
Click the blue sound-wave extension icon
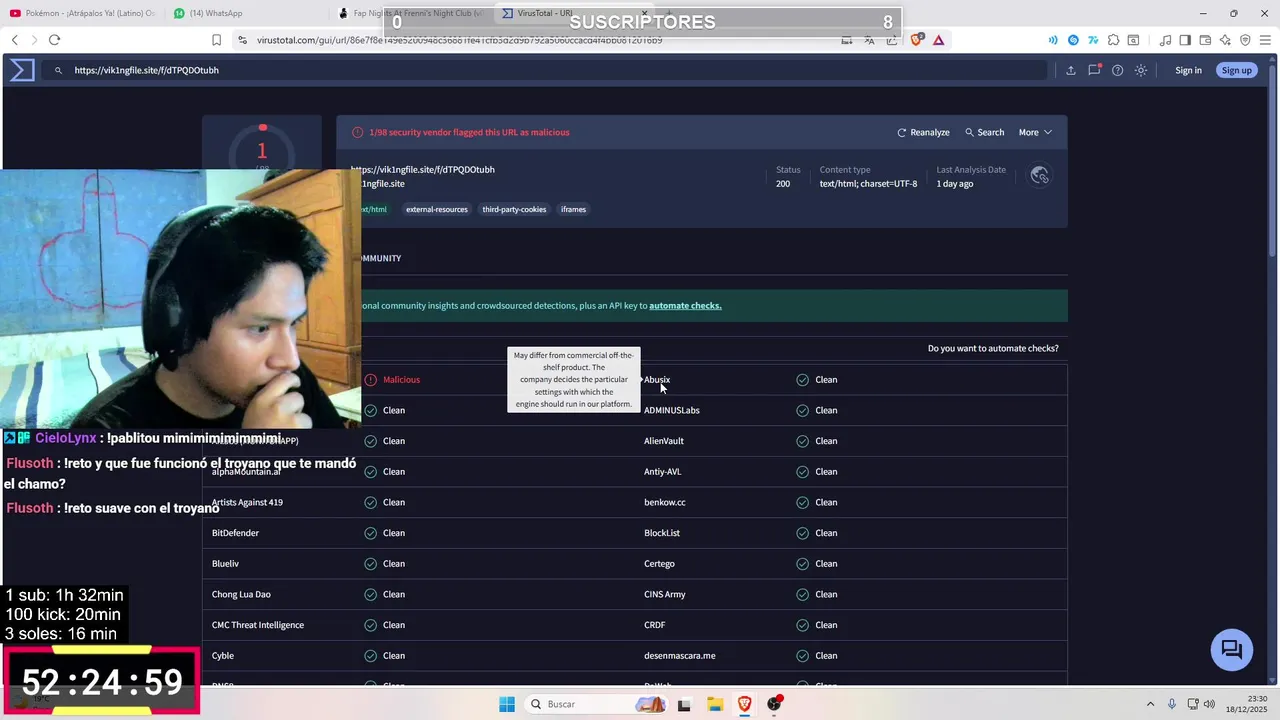click(1053, 40)
